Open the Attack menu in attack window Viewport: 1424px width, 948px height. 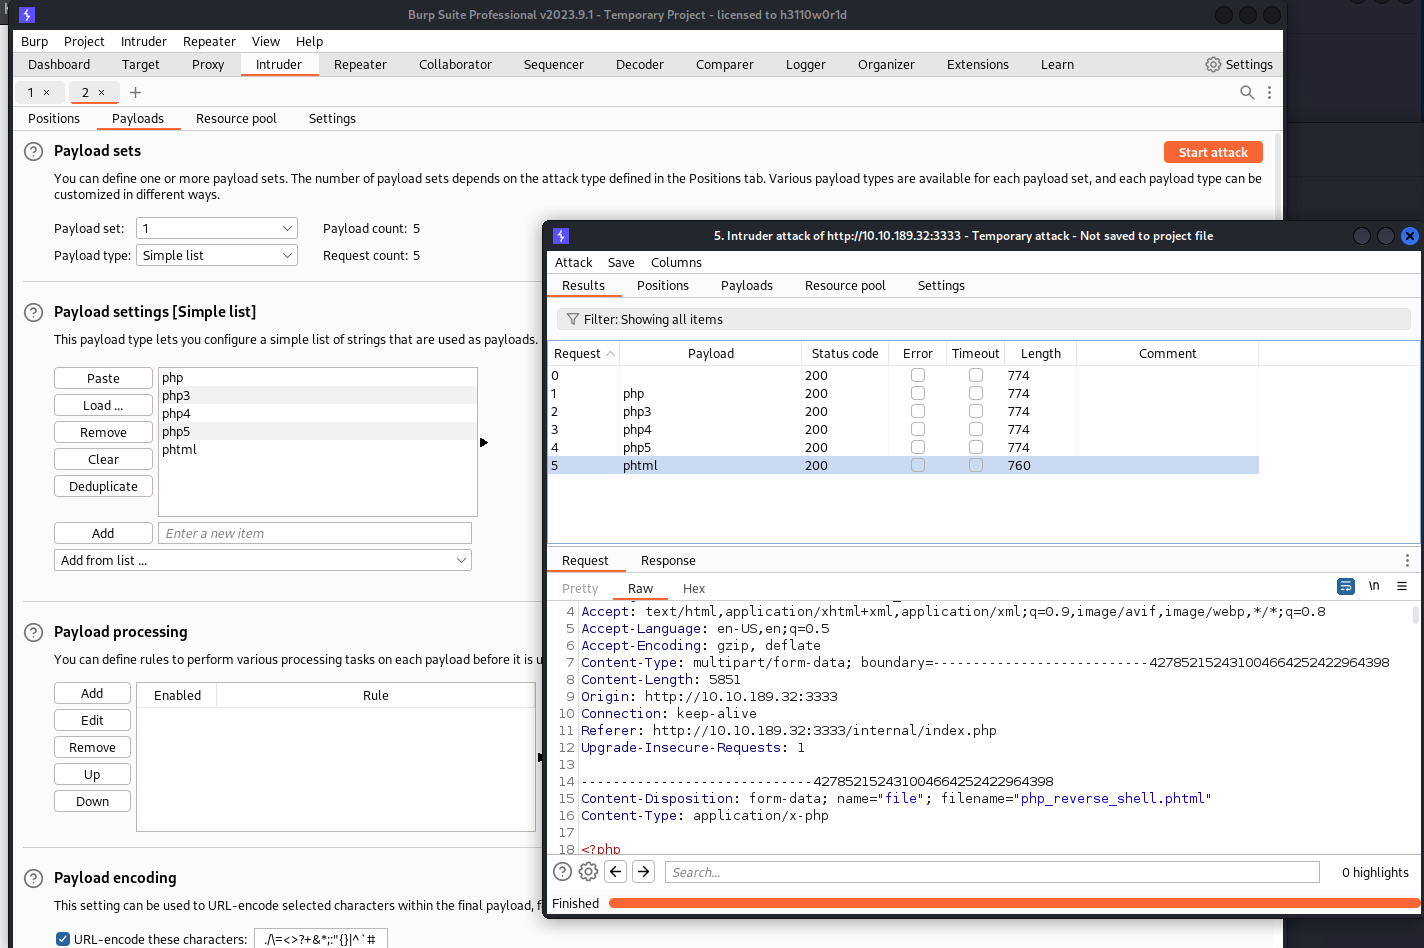[574, 262]
